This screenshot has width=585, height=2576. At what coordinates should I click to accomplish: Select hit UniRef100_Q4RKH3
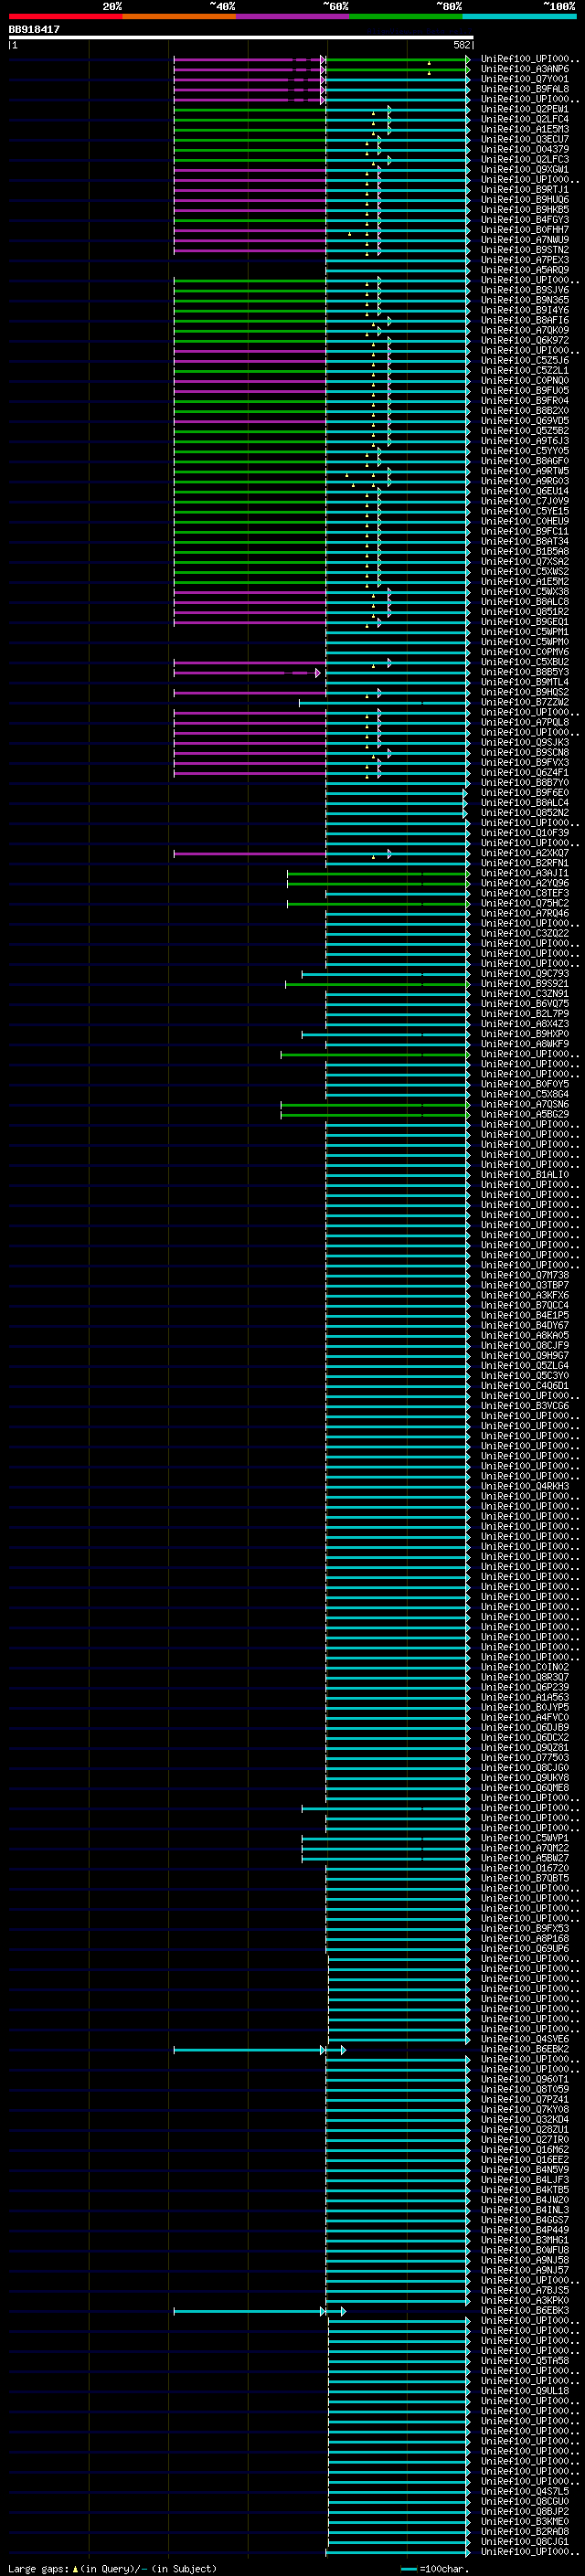(x=524, y=1487)
